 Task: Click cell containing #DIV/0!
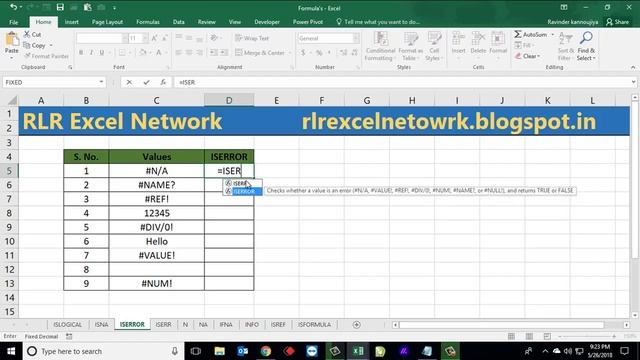coord(157,227)
